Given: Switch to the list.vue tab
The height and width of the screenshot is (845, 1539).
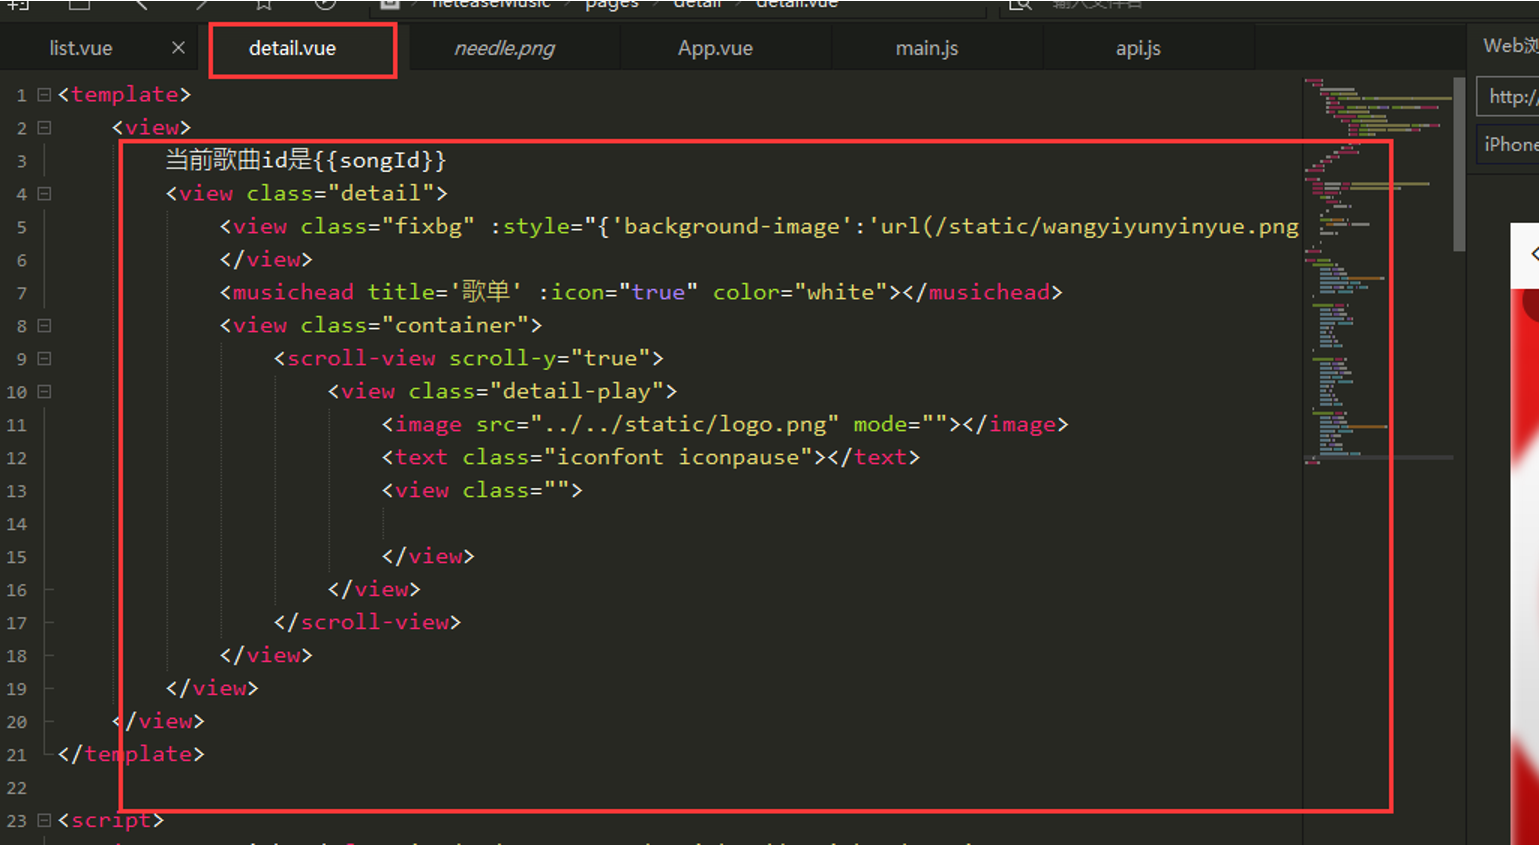Looking at the screenshot, I should point(81,48).
